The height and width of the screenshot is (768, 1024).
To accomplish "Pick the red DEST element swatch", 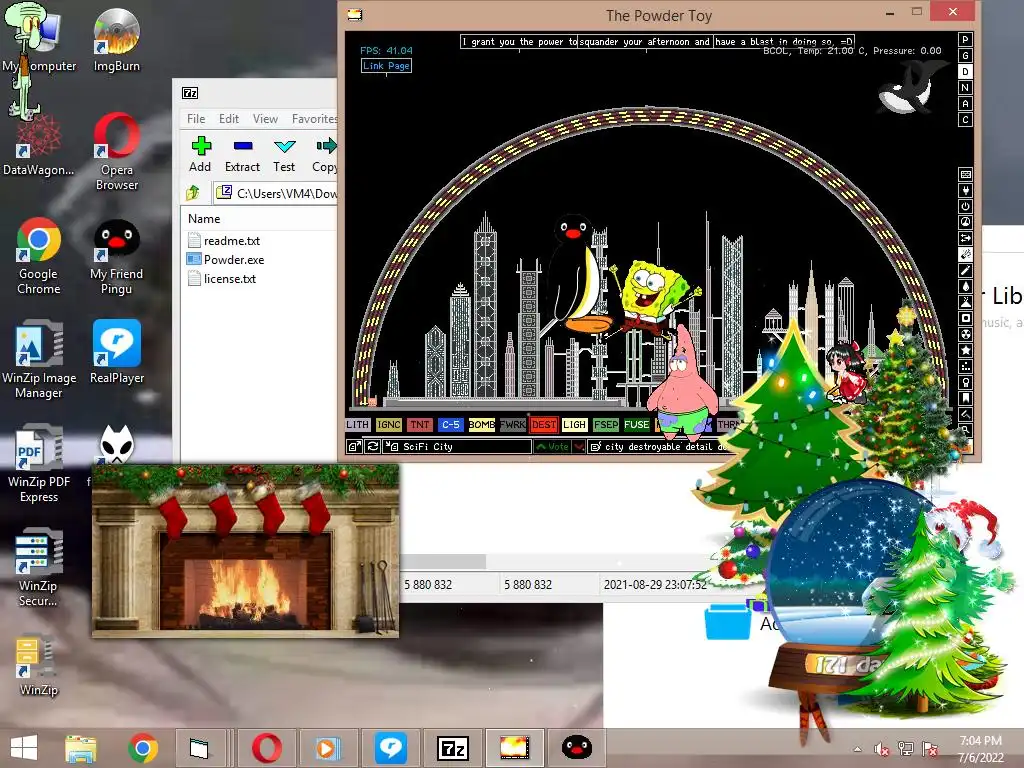I will point(543,424).
